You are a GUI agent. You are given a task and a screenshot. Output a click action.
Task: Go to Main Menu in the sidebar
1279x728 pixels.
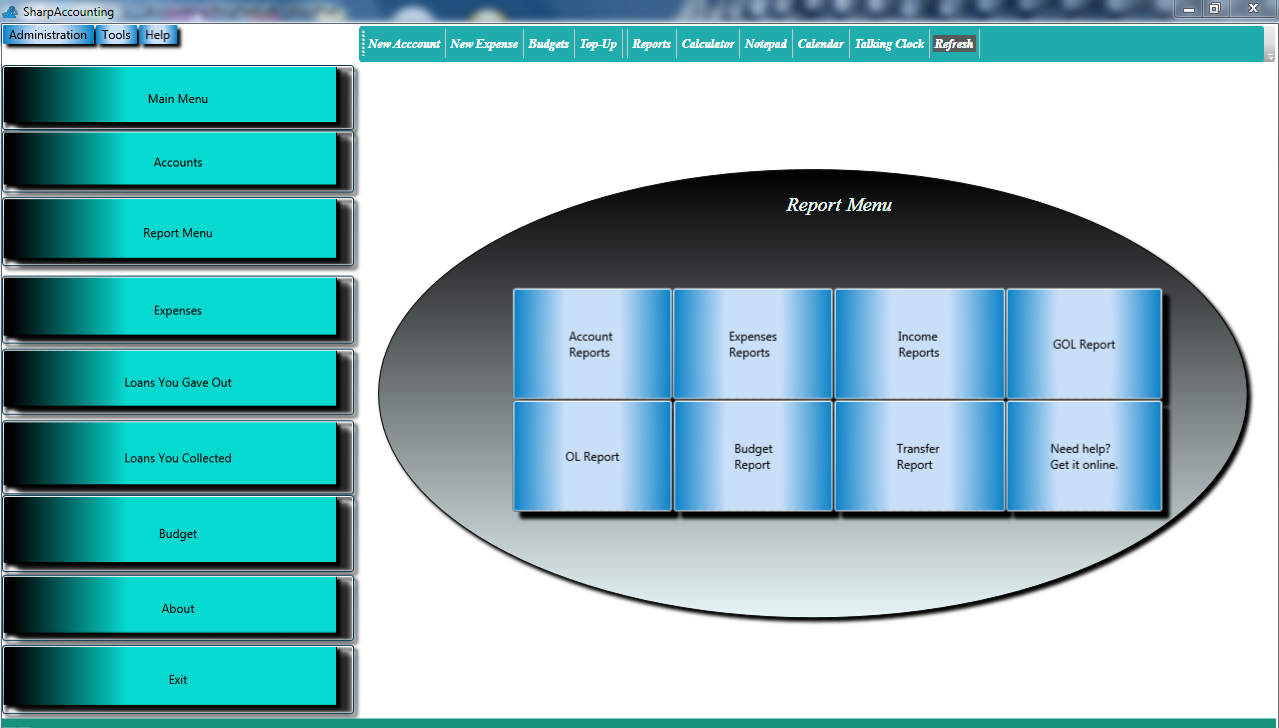coord(178,97)
